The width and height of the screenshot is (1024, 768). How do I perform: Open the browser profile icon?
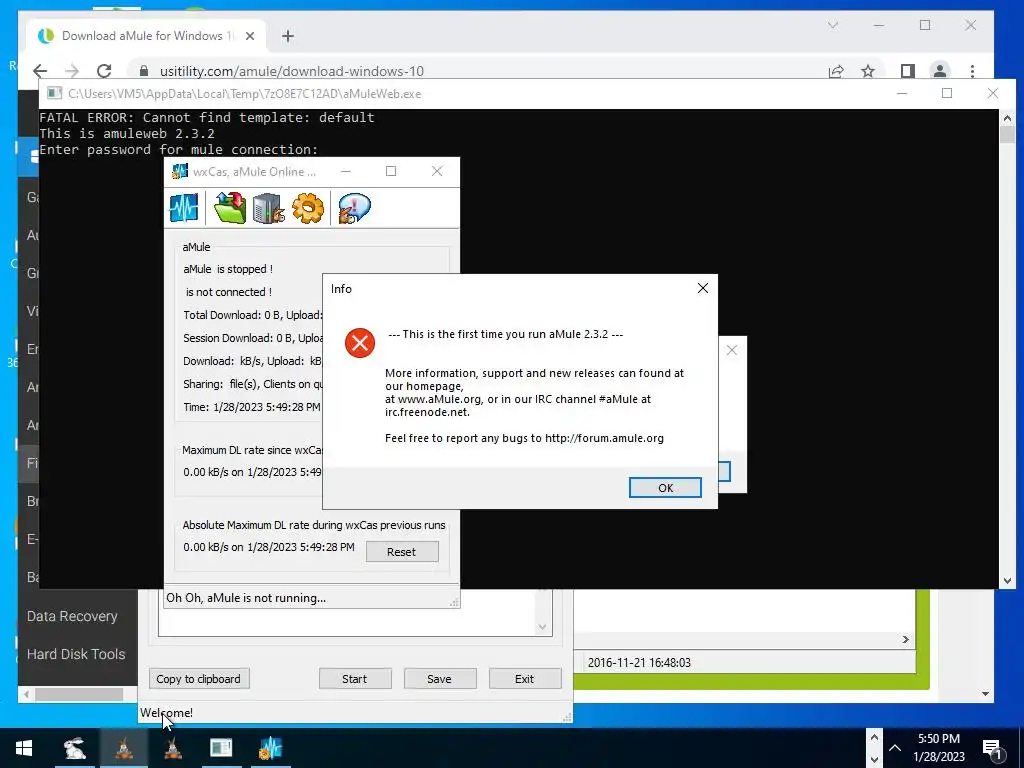[940, 71]
